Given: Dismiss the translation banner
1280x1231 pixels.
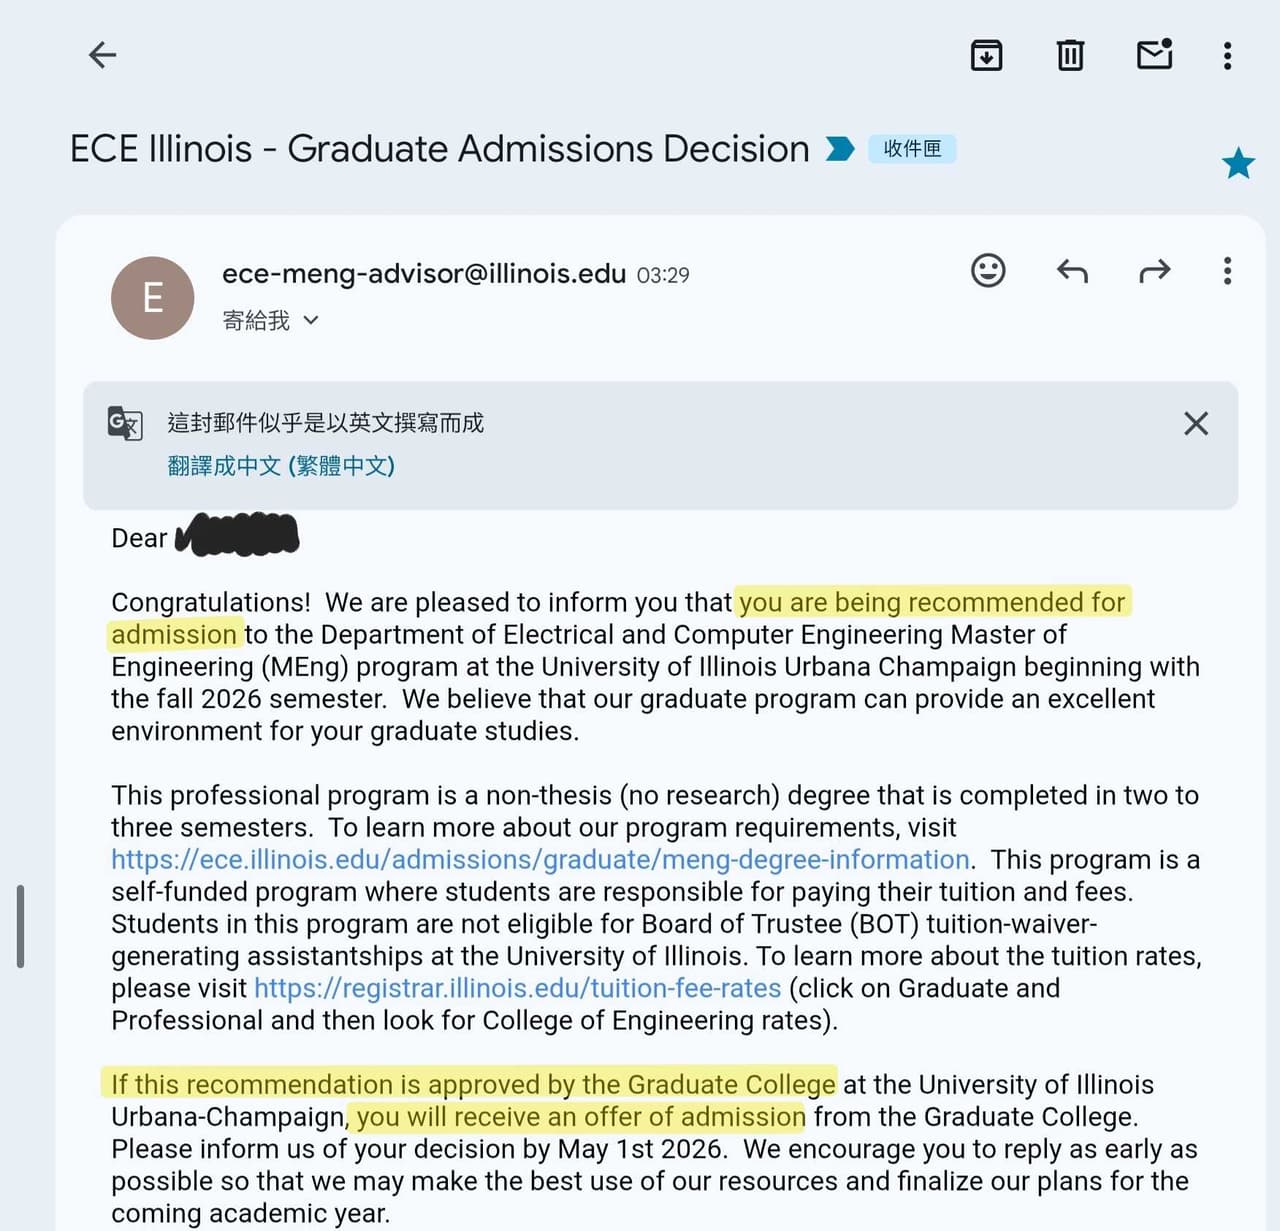Looking at the screenshot, I should [1196, 424].
